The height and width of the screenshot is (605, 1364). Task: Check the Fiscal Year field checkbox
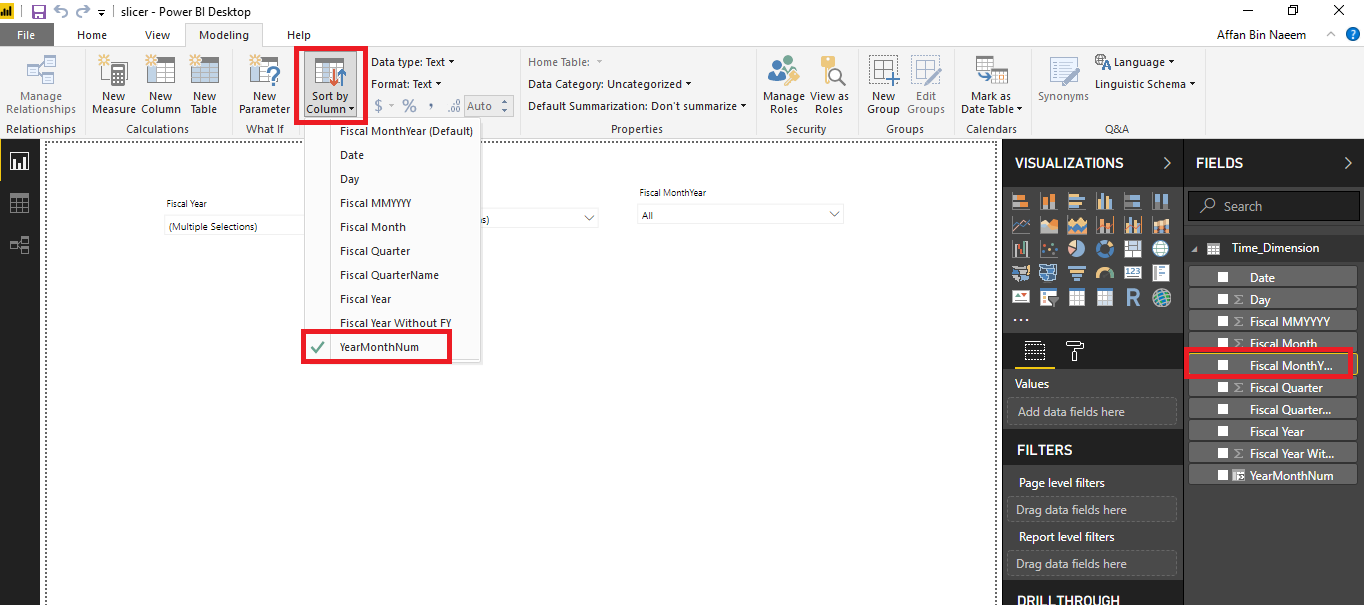(1222, 432)
